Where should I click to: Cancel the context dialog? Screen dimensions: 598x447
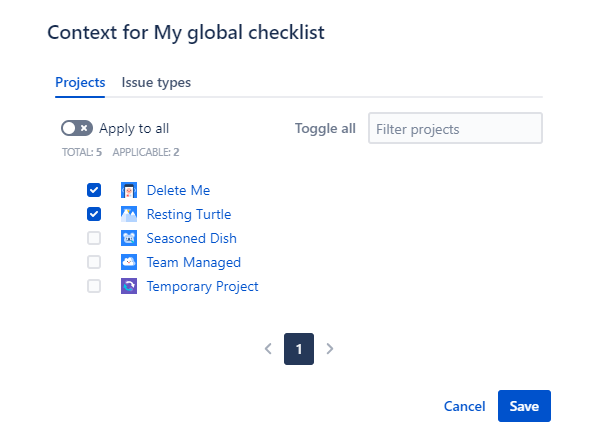point(465,406)
